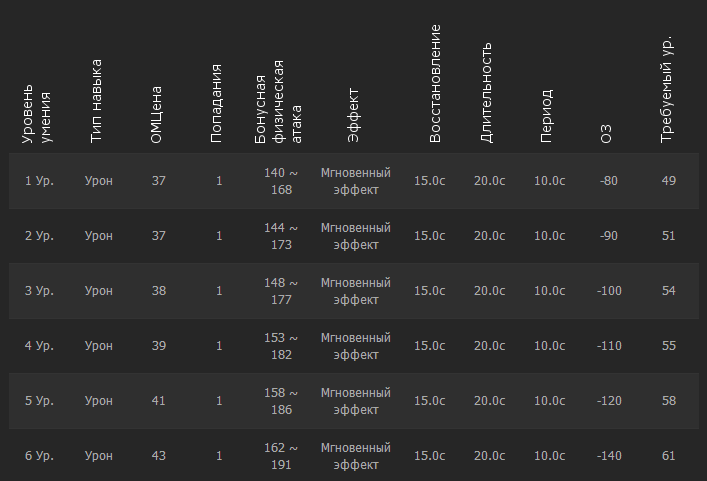Select the "-90" ОЗ value cell
The width and height of the screenshot is (707, 481).
pyautogui.click(x=608, y=236)
